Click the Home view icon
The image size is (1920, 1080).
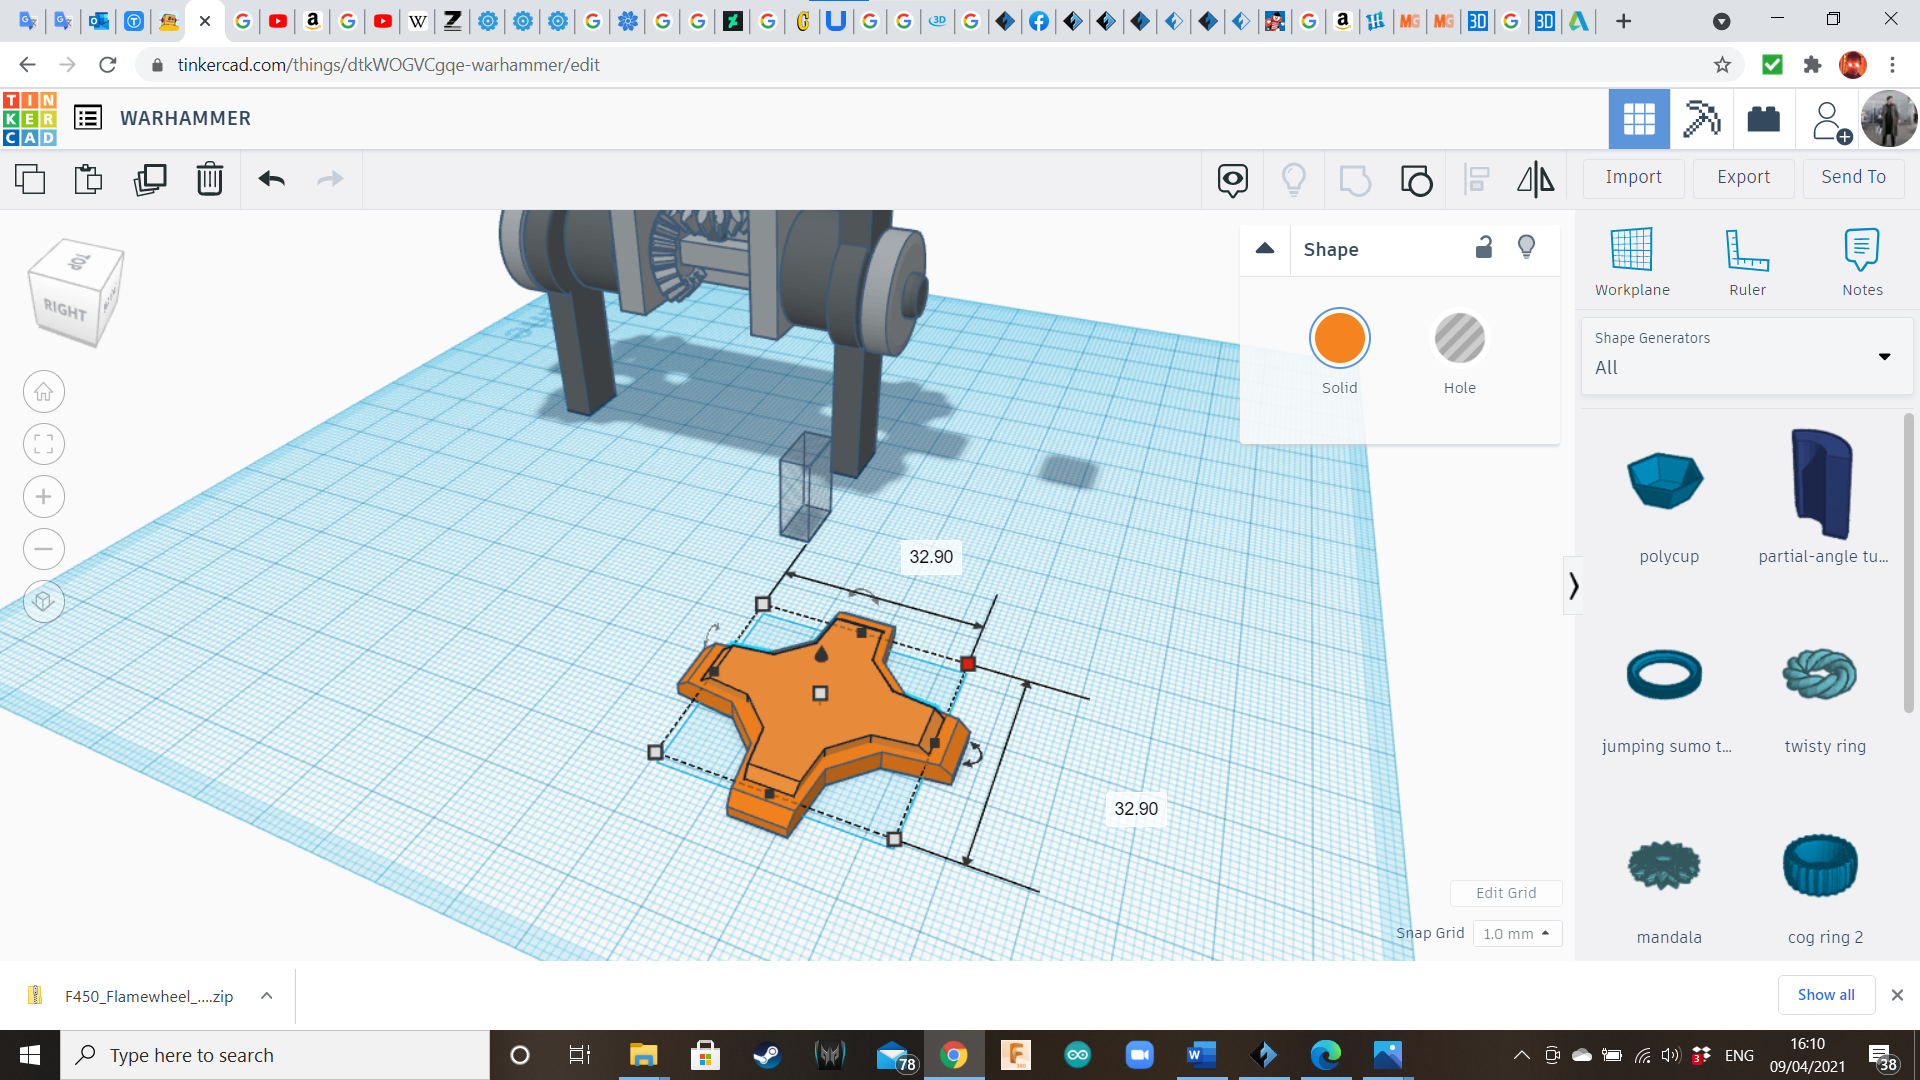[44, 392]
